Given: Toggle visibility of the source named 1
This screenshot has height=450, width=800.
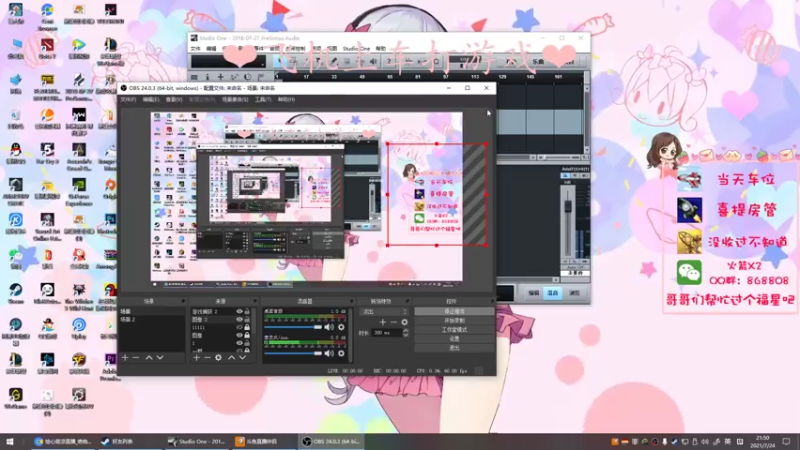Looking at the screenshot, I should [x=239, y=343].
